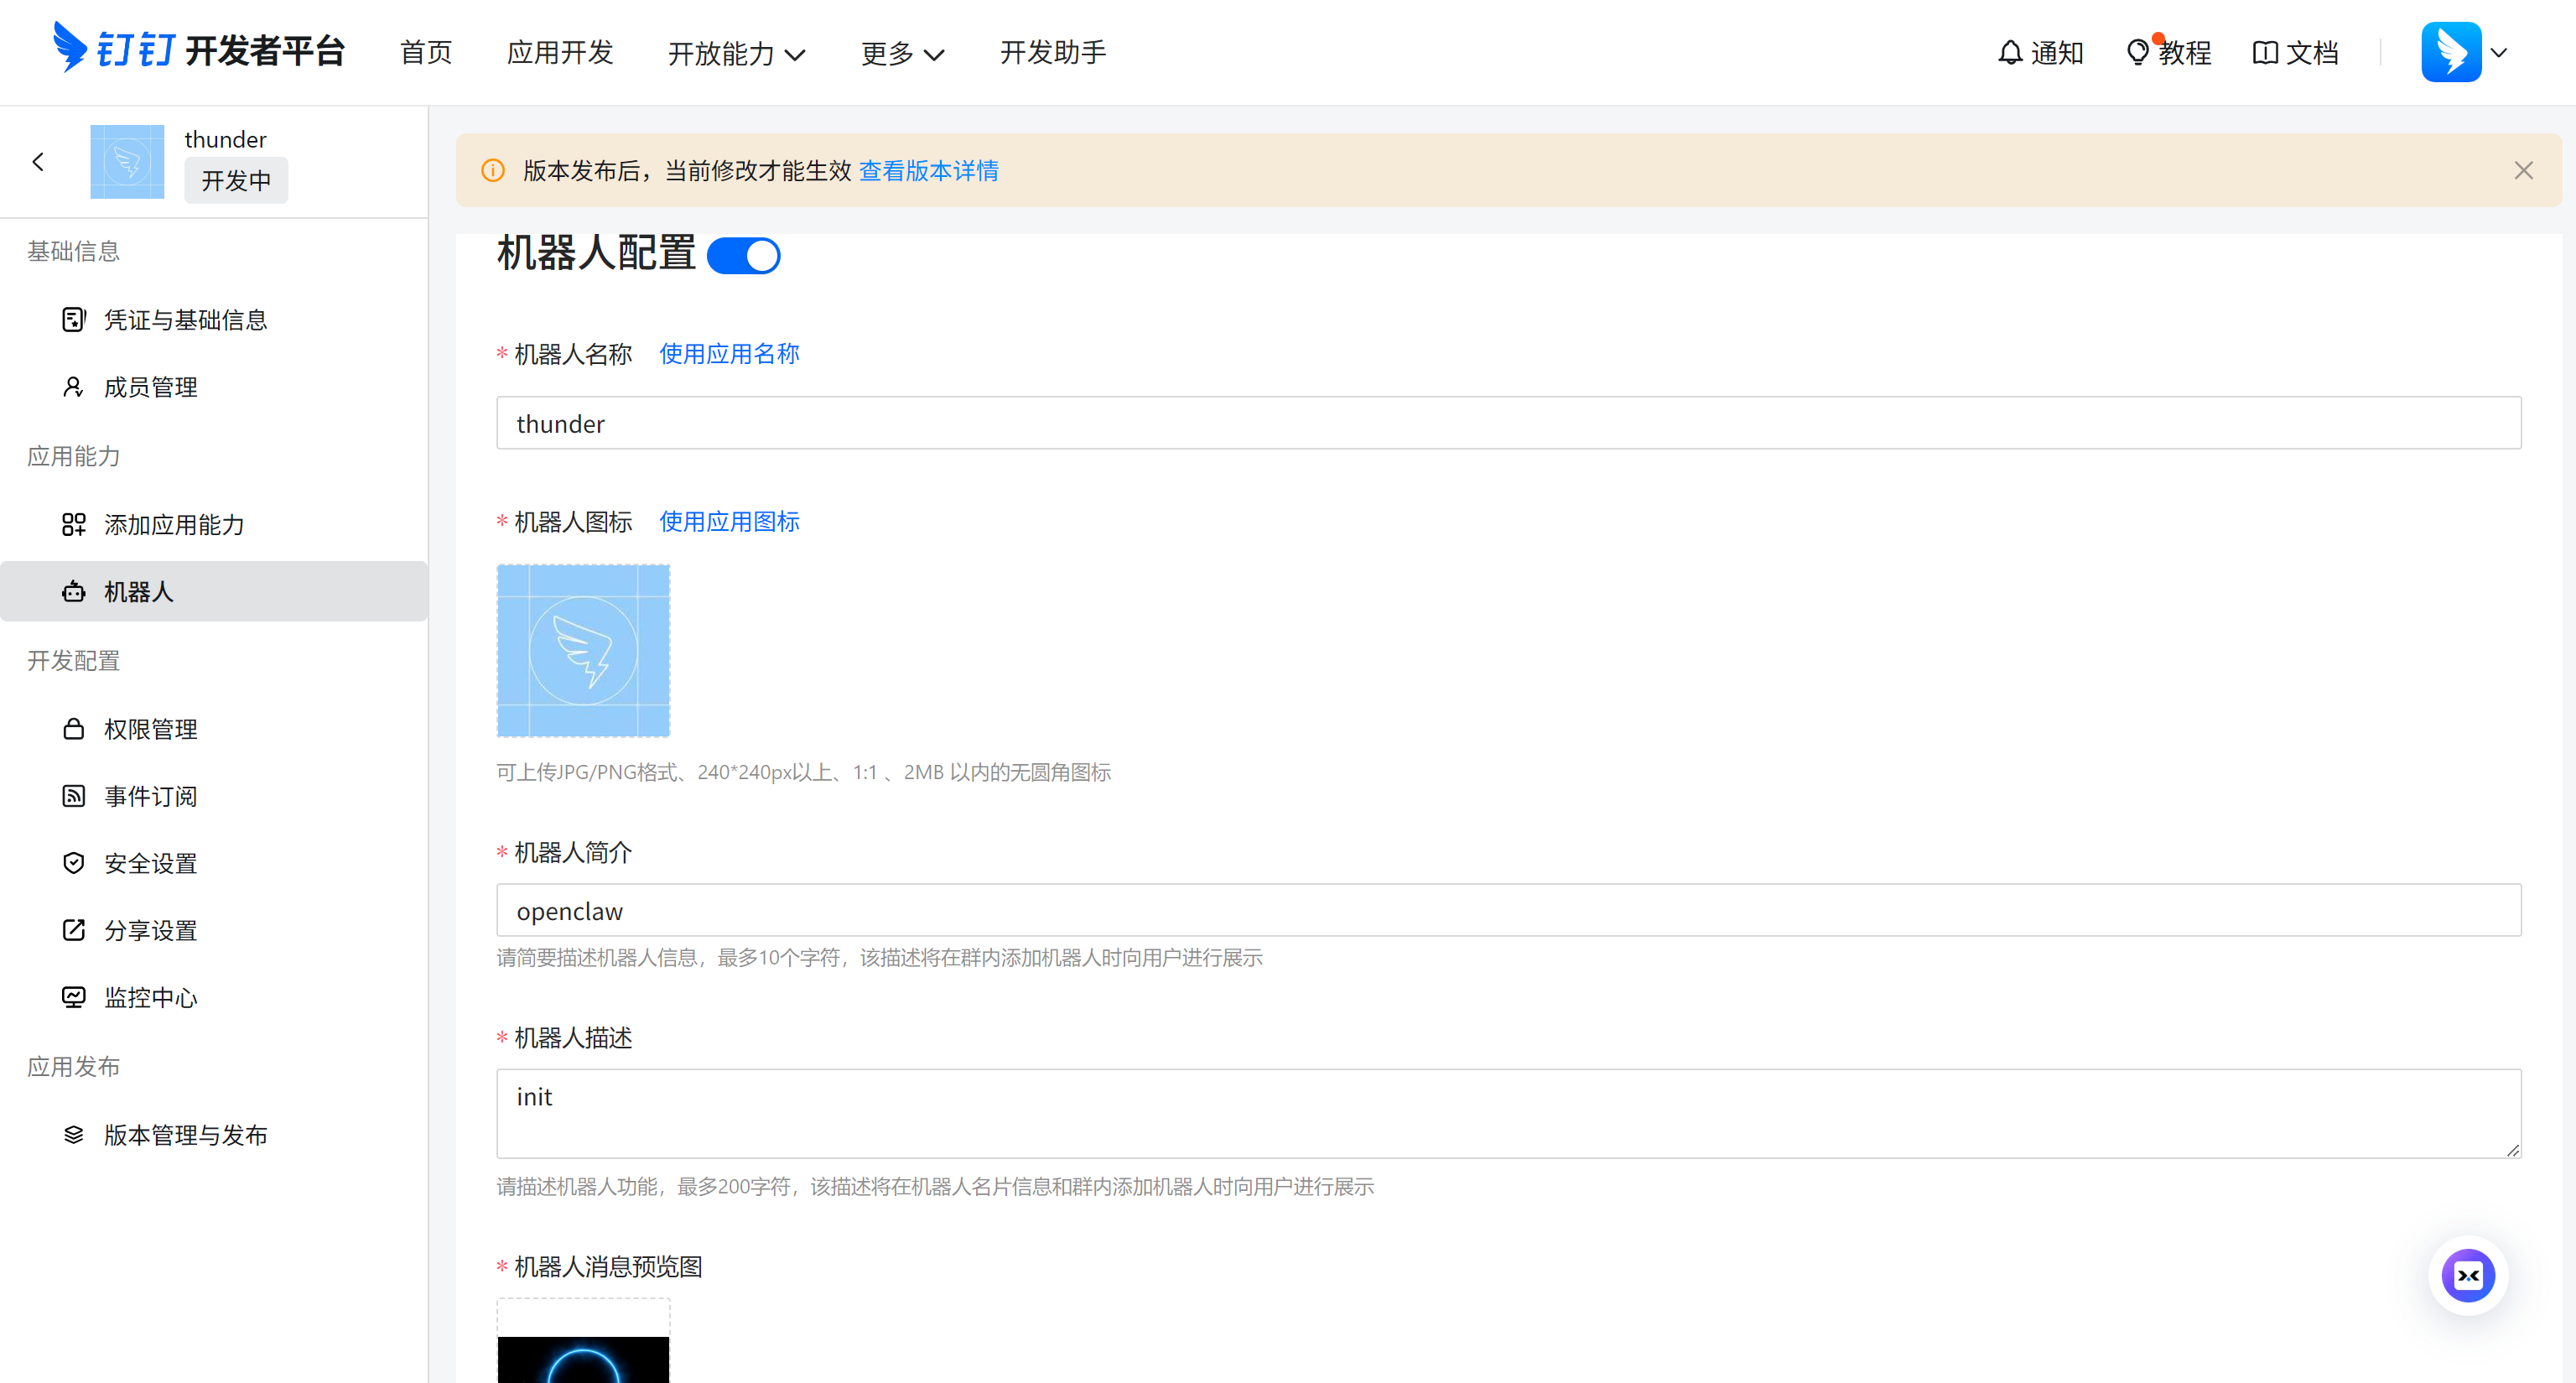Open the tutorial lightbulb icon
Viewport: 2576px width, 1383px height.
[x=2137, y=52]
